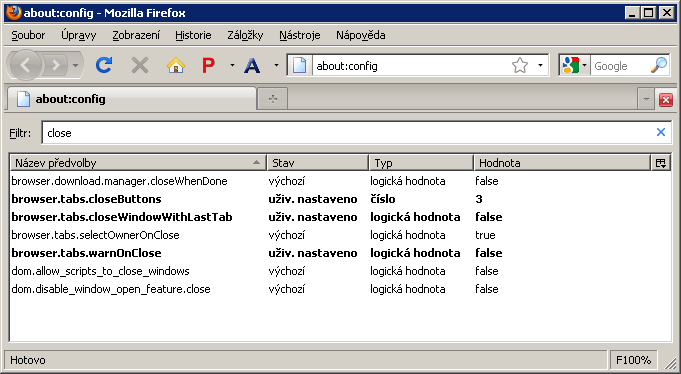Go to the home page icon

(x=175, y=66)
